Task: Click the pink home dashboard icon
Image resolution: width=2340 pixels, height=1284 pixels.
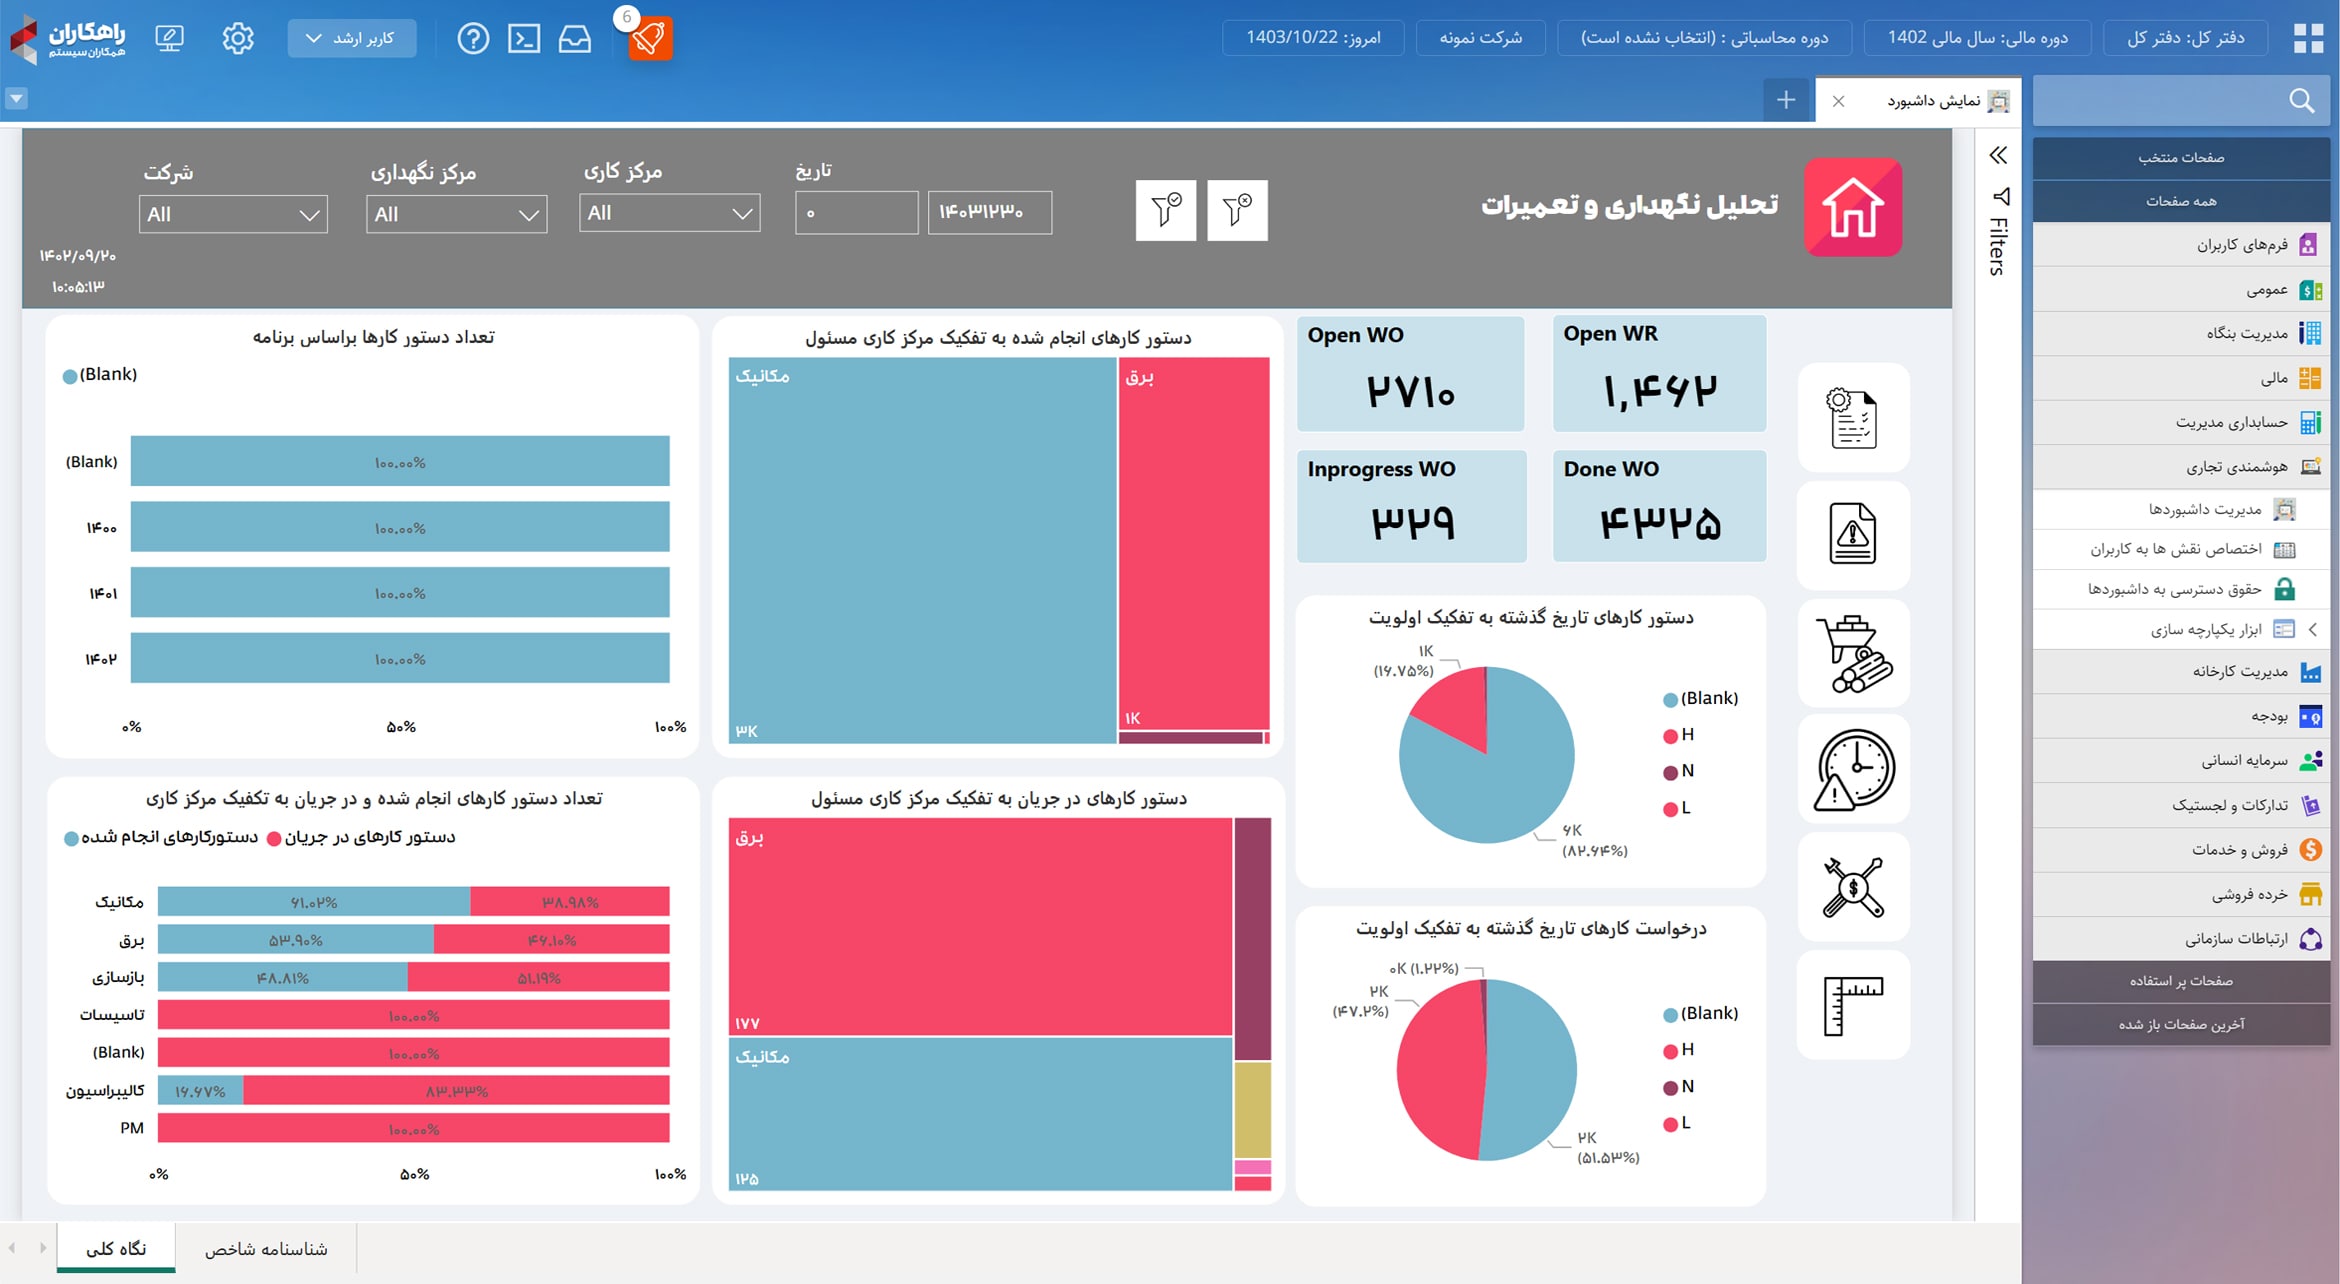Action: click(1853, 207)
